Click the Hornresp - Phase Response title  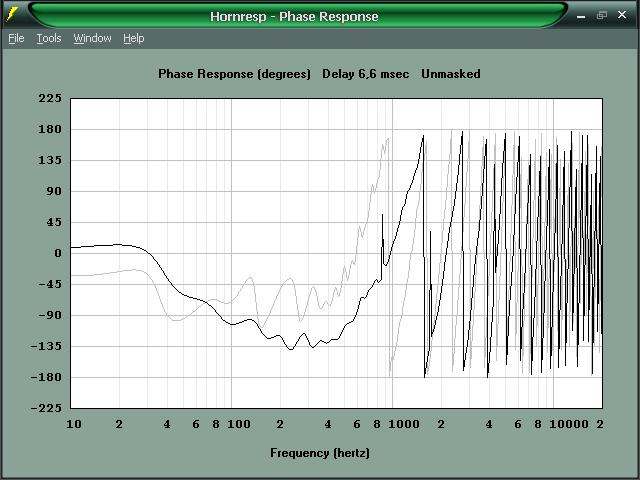pos(294,17)
